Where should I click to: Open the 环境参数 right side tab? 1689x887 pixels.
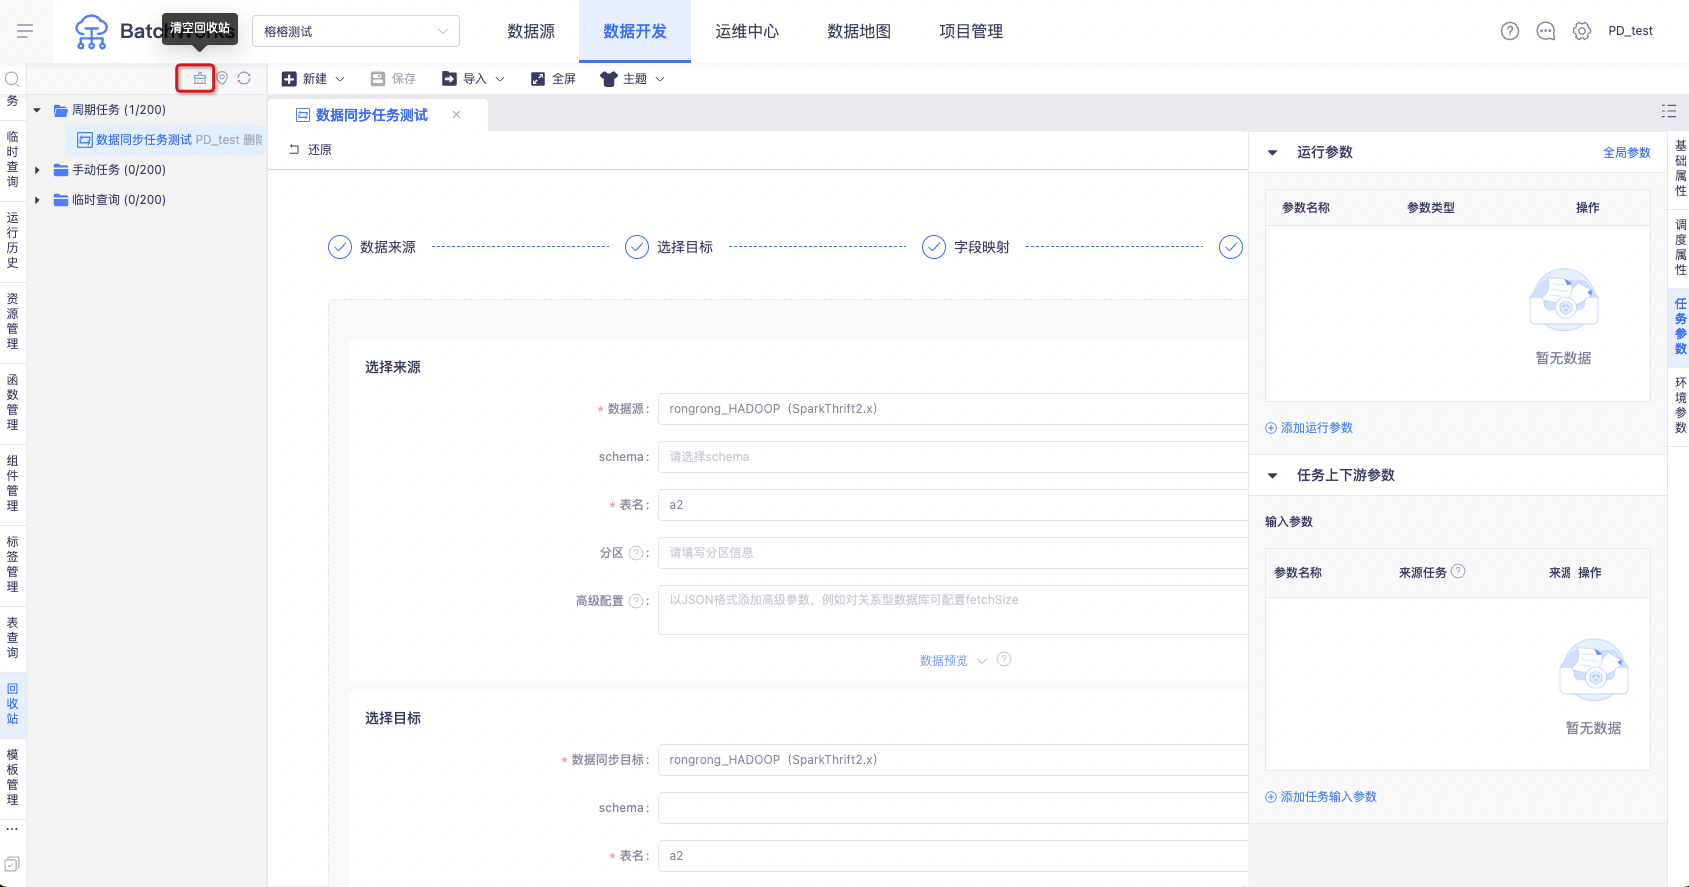(x=1680, y=405)
